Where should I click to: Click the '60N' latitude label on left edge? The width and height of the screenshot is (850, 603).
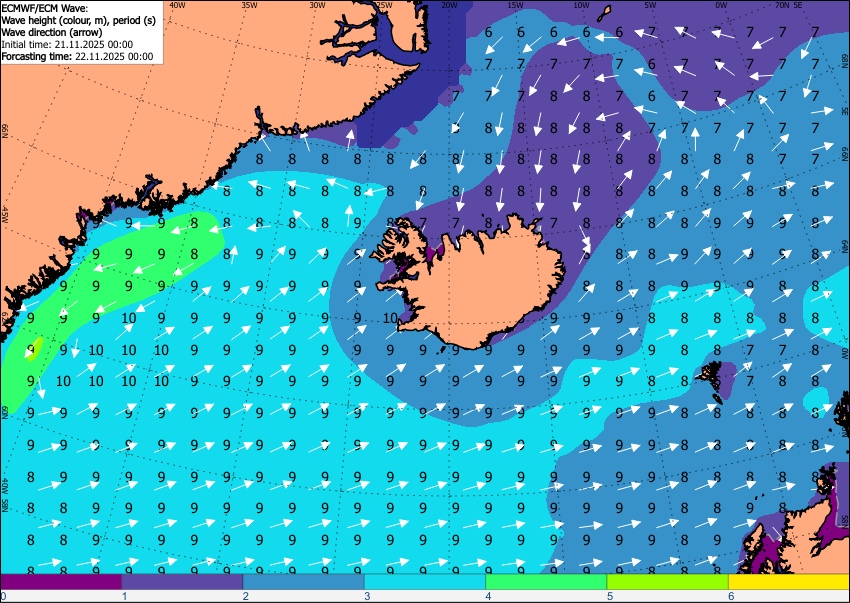click(5, 412)
